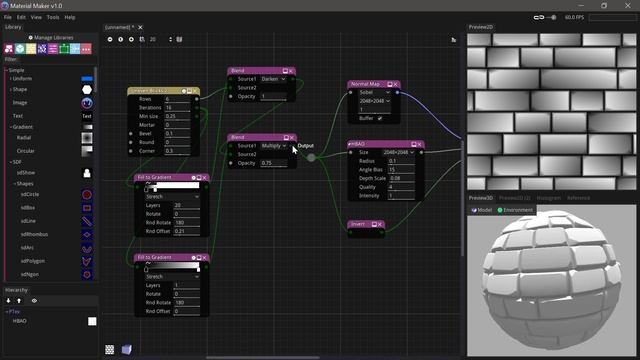Open the View menu
Image resolution: width=640 pixels, height=360 pixels.
tap(36, 18)
